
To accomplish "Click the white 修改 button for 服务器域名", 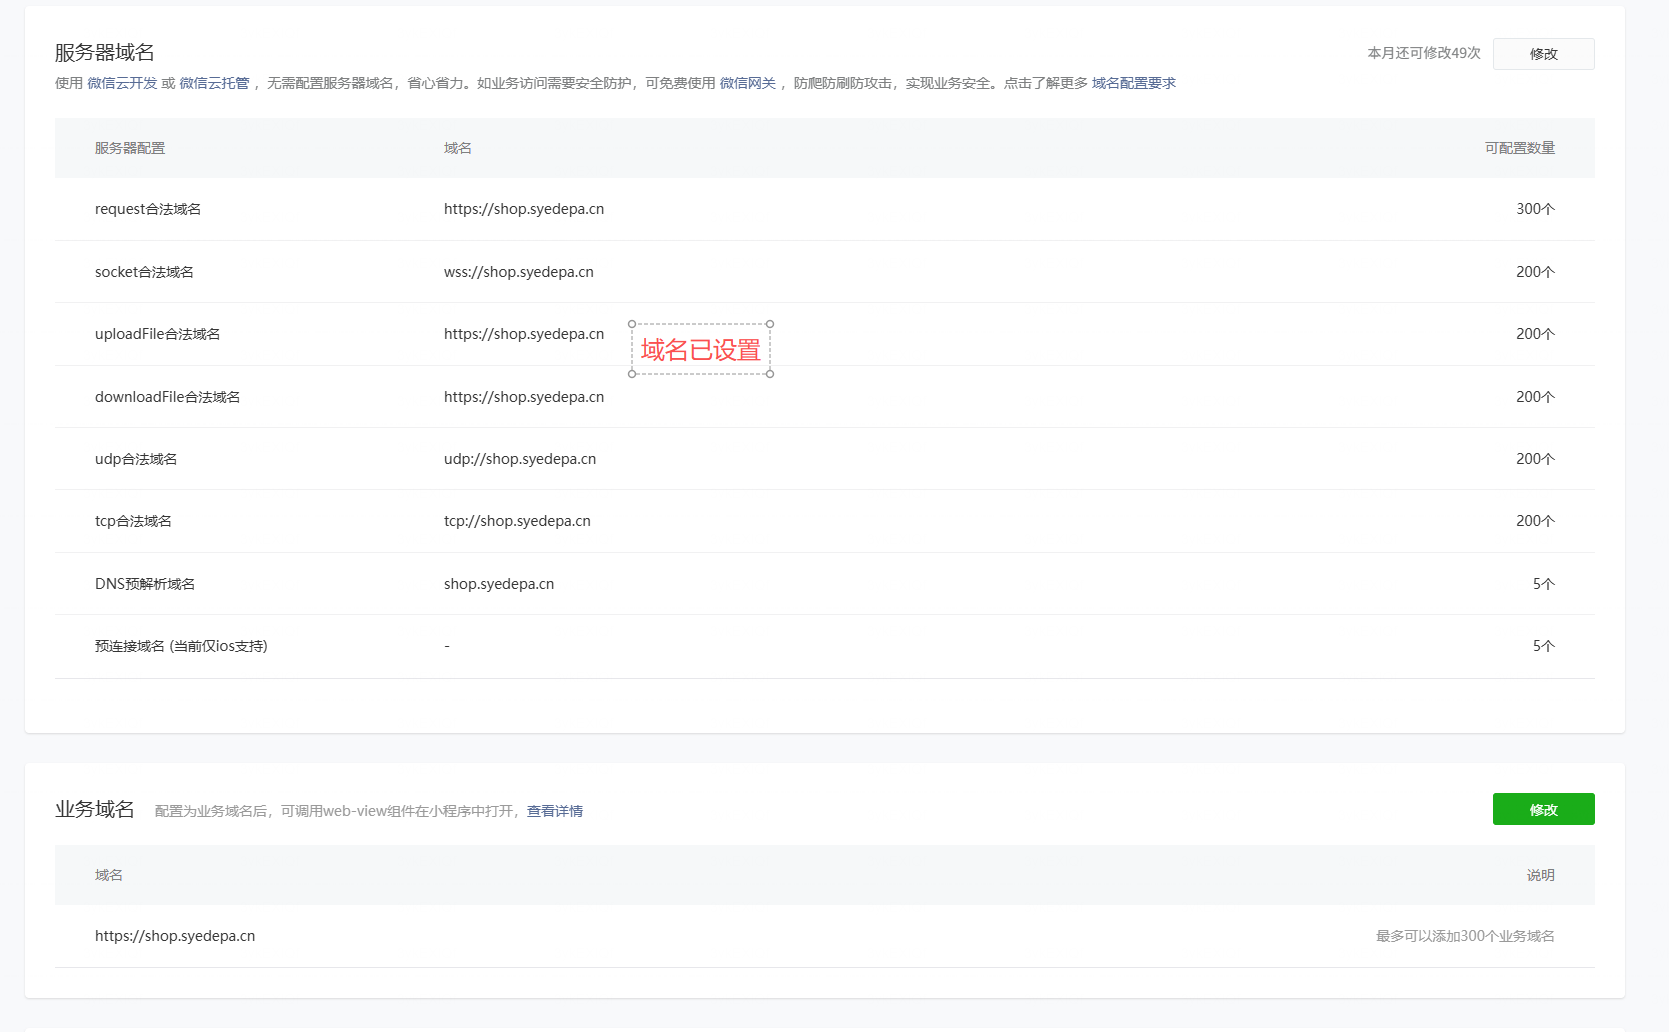I will click(1543, 54).
